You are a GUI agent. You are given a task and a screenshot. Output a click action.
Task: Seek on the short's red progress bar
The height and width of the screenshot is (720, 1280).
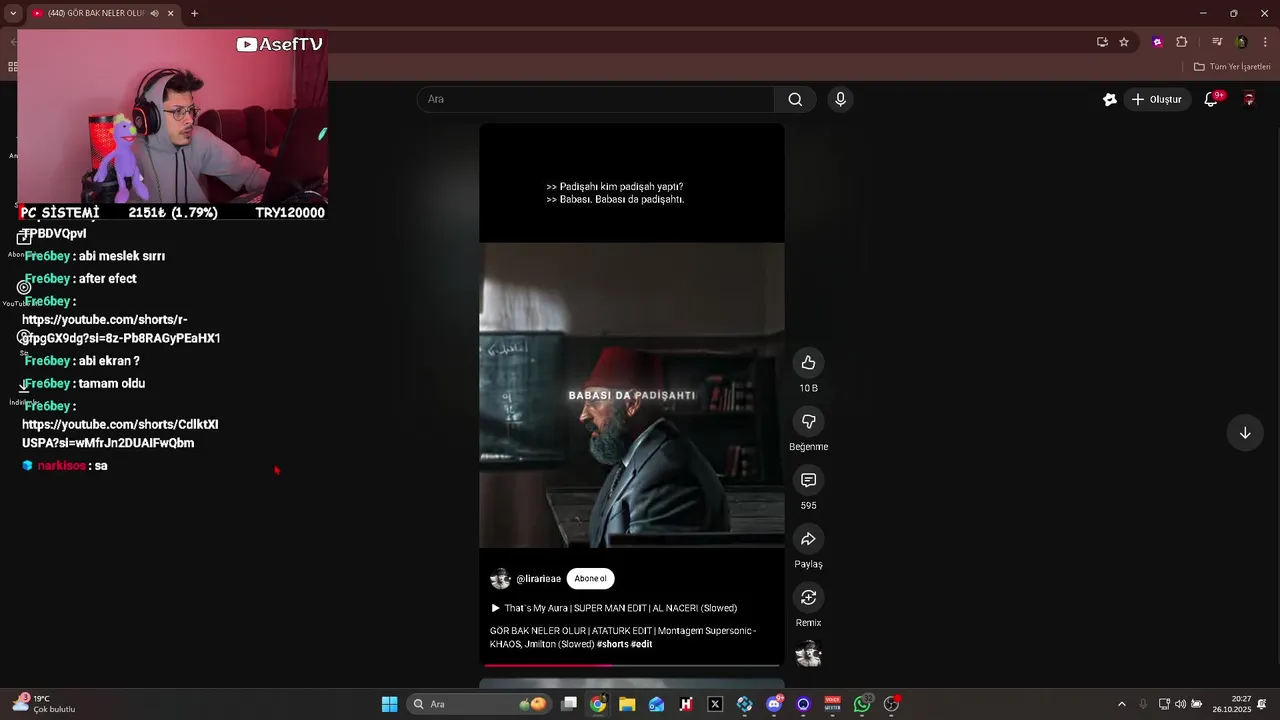click(632, 665)
